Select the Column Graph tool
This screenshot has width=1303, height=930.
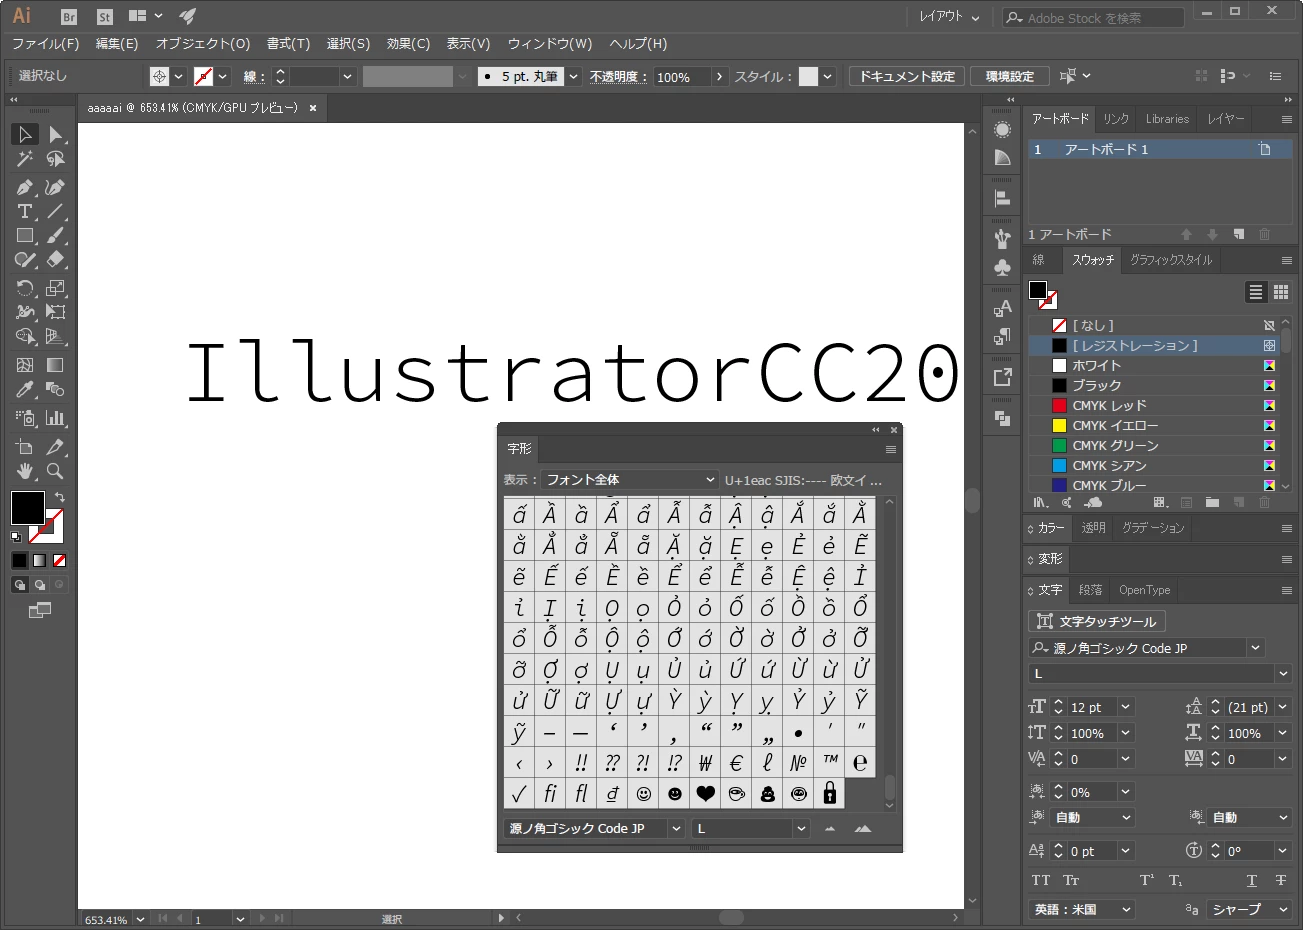pos(56,418)
